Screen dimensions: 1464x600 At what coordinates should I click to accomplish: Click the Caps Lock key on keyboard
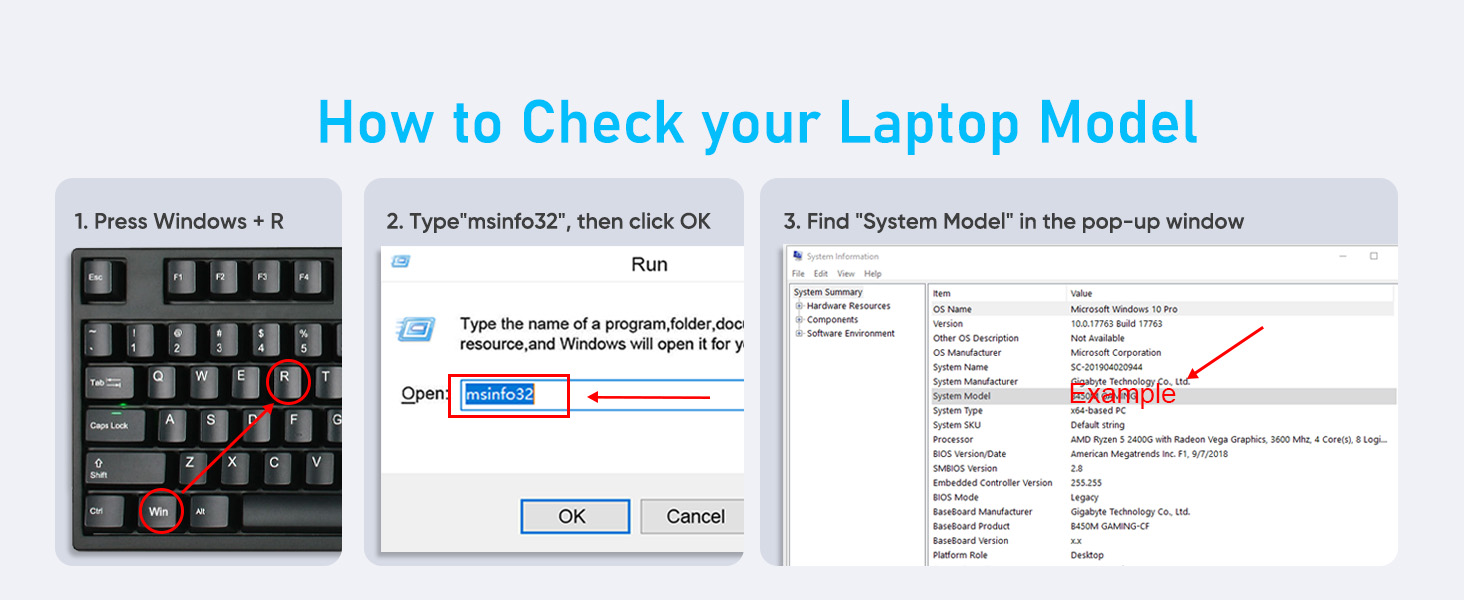point(112,424)
